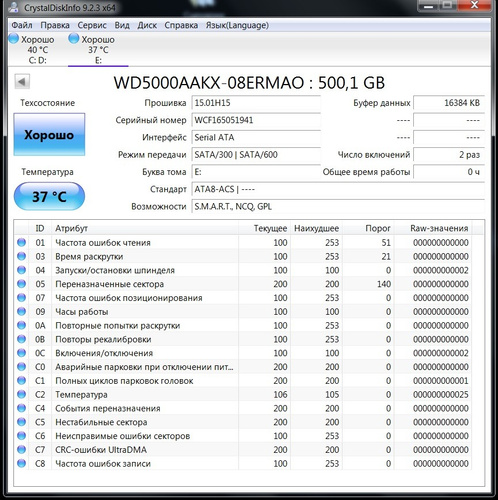Open the Диск menu
Image resolution: width=498 pixels, height=500 pixels.
(x=147, y=25)
